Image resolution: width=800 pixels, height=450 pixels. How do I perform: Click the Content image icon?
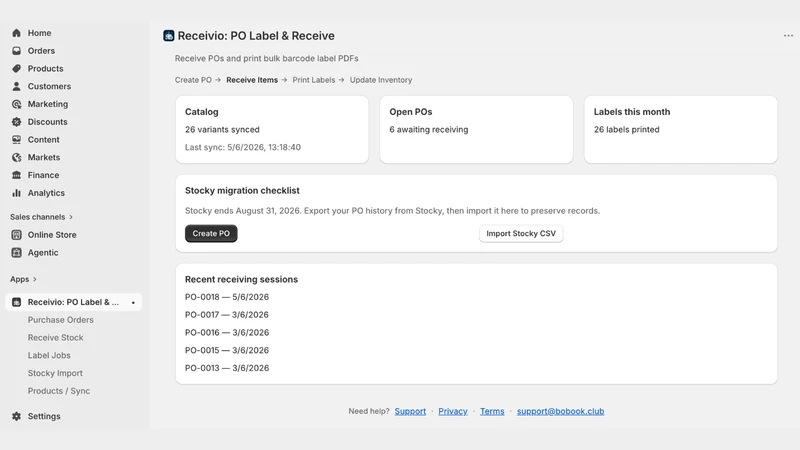pos(16,140)
